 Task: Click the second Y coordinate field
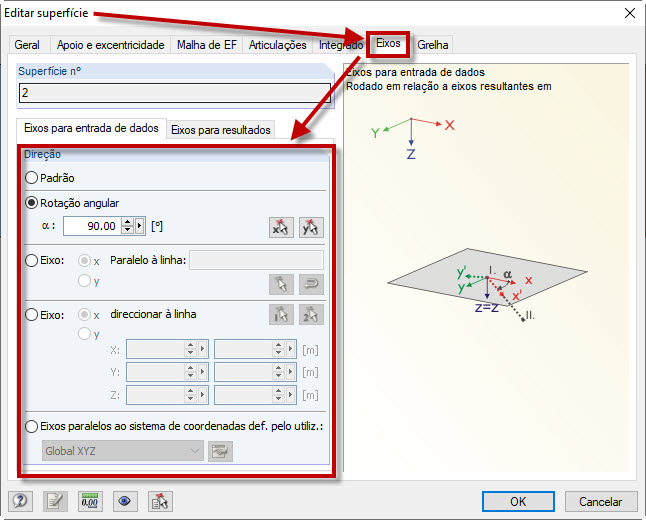click(x=244, y=372)
